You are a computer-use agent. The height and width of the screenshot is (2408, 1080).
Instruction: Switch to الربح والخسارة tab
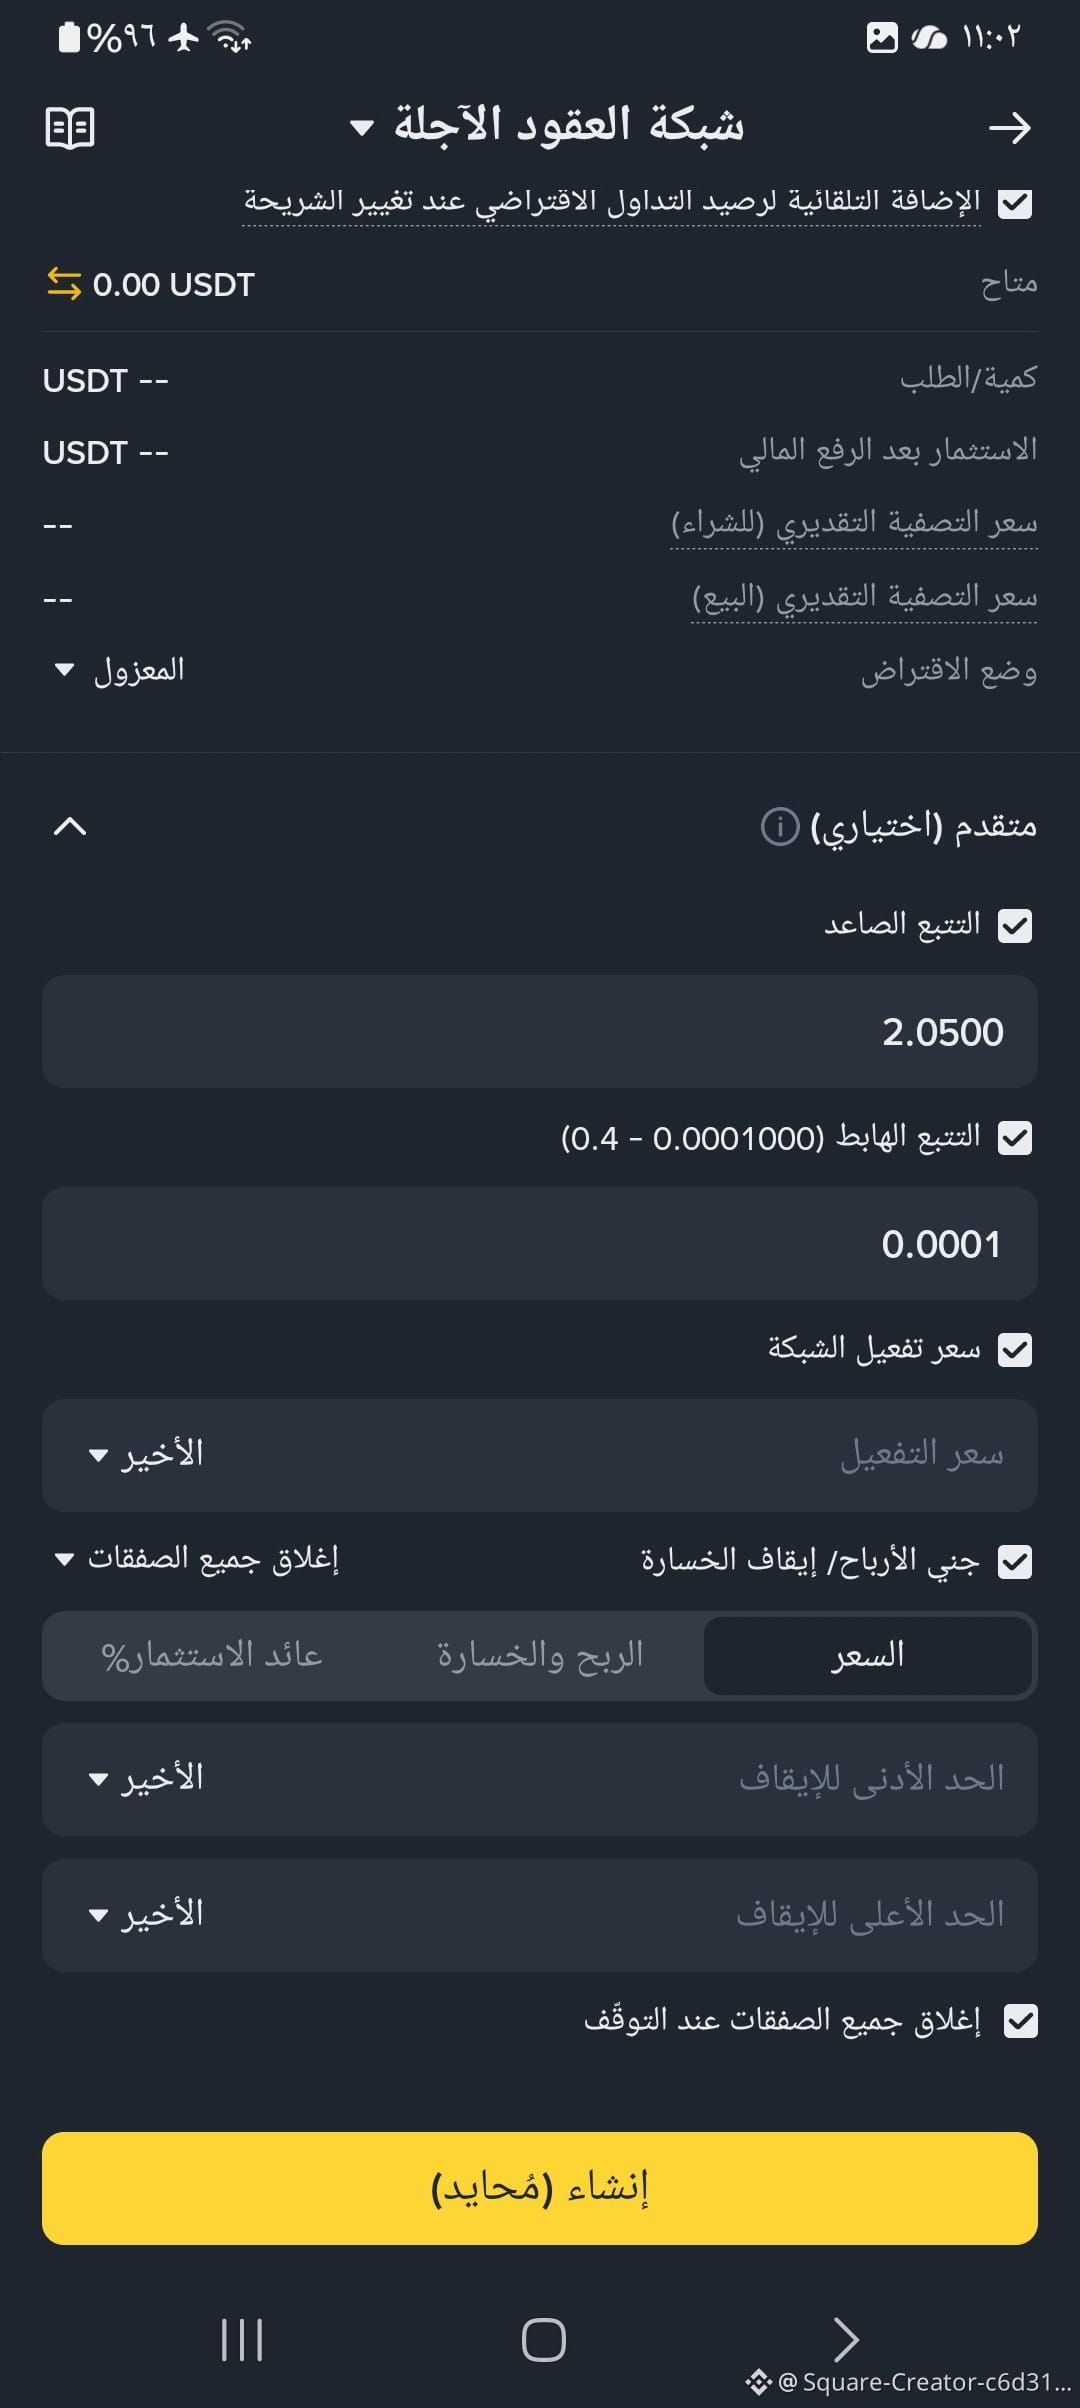click(x=540, y=1655)
